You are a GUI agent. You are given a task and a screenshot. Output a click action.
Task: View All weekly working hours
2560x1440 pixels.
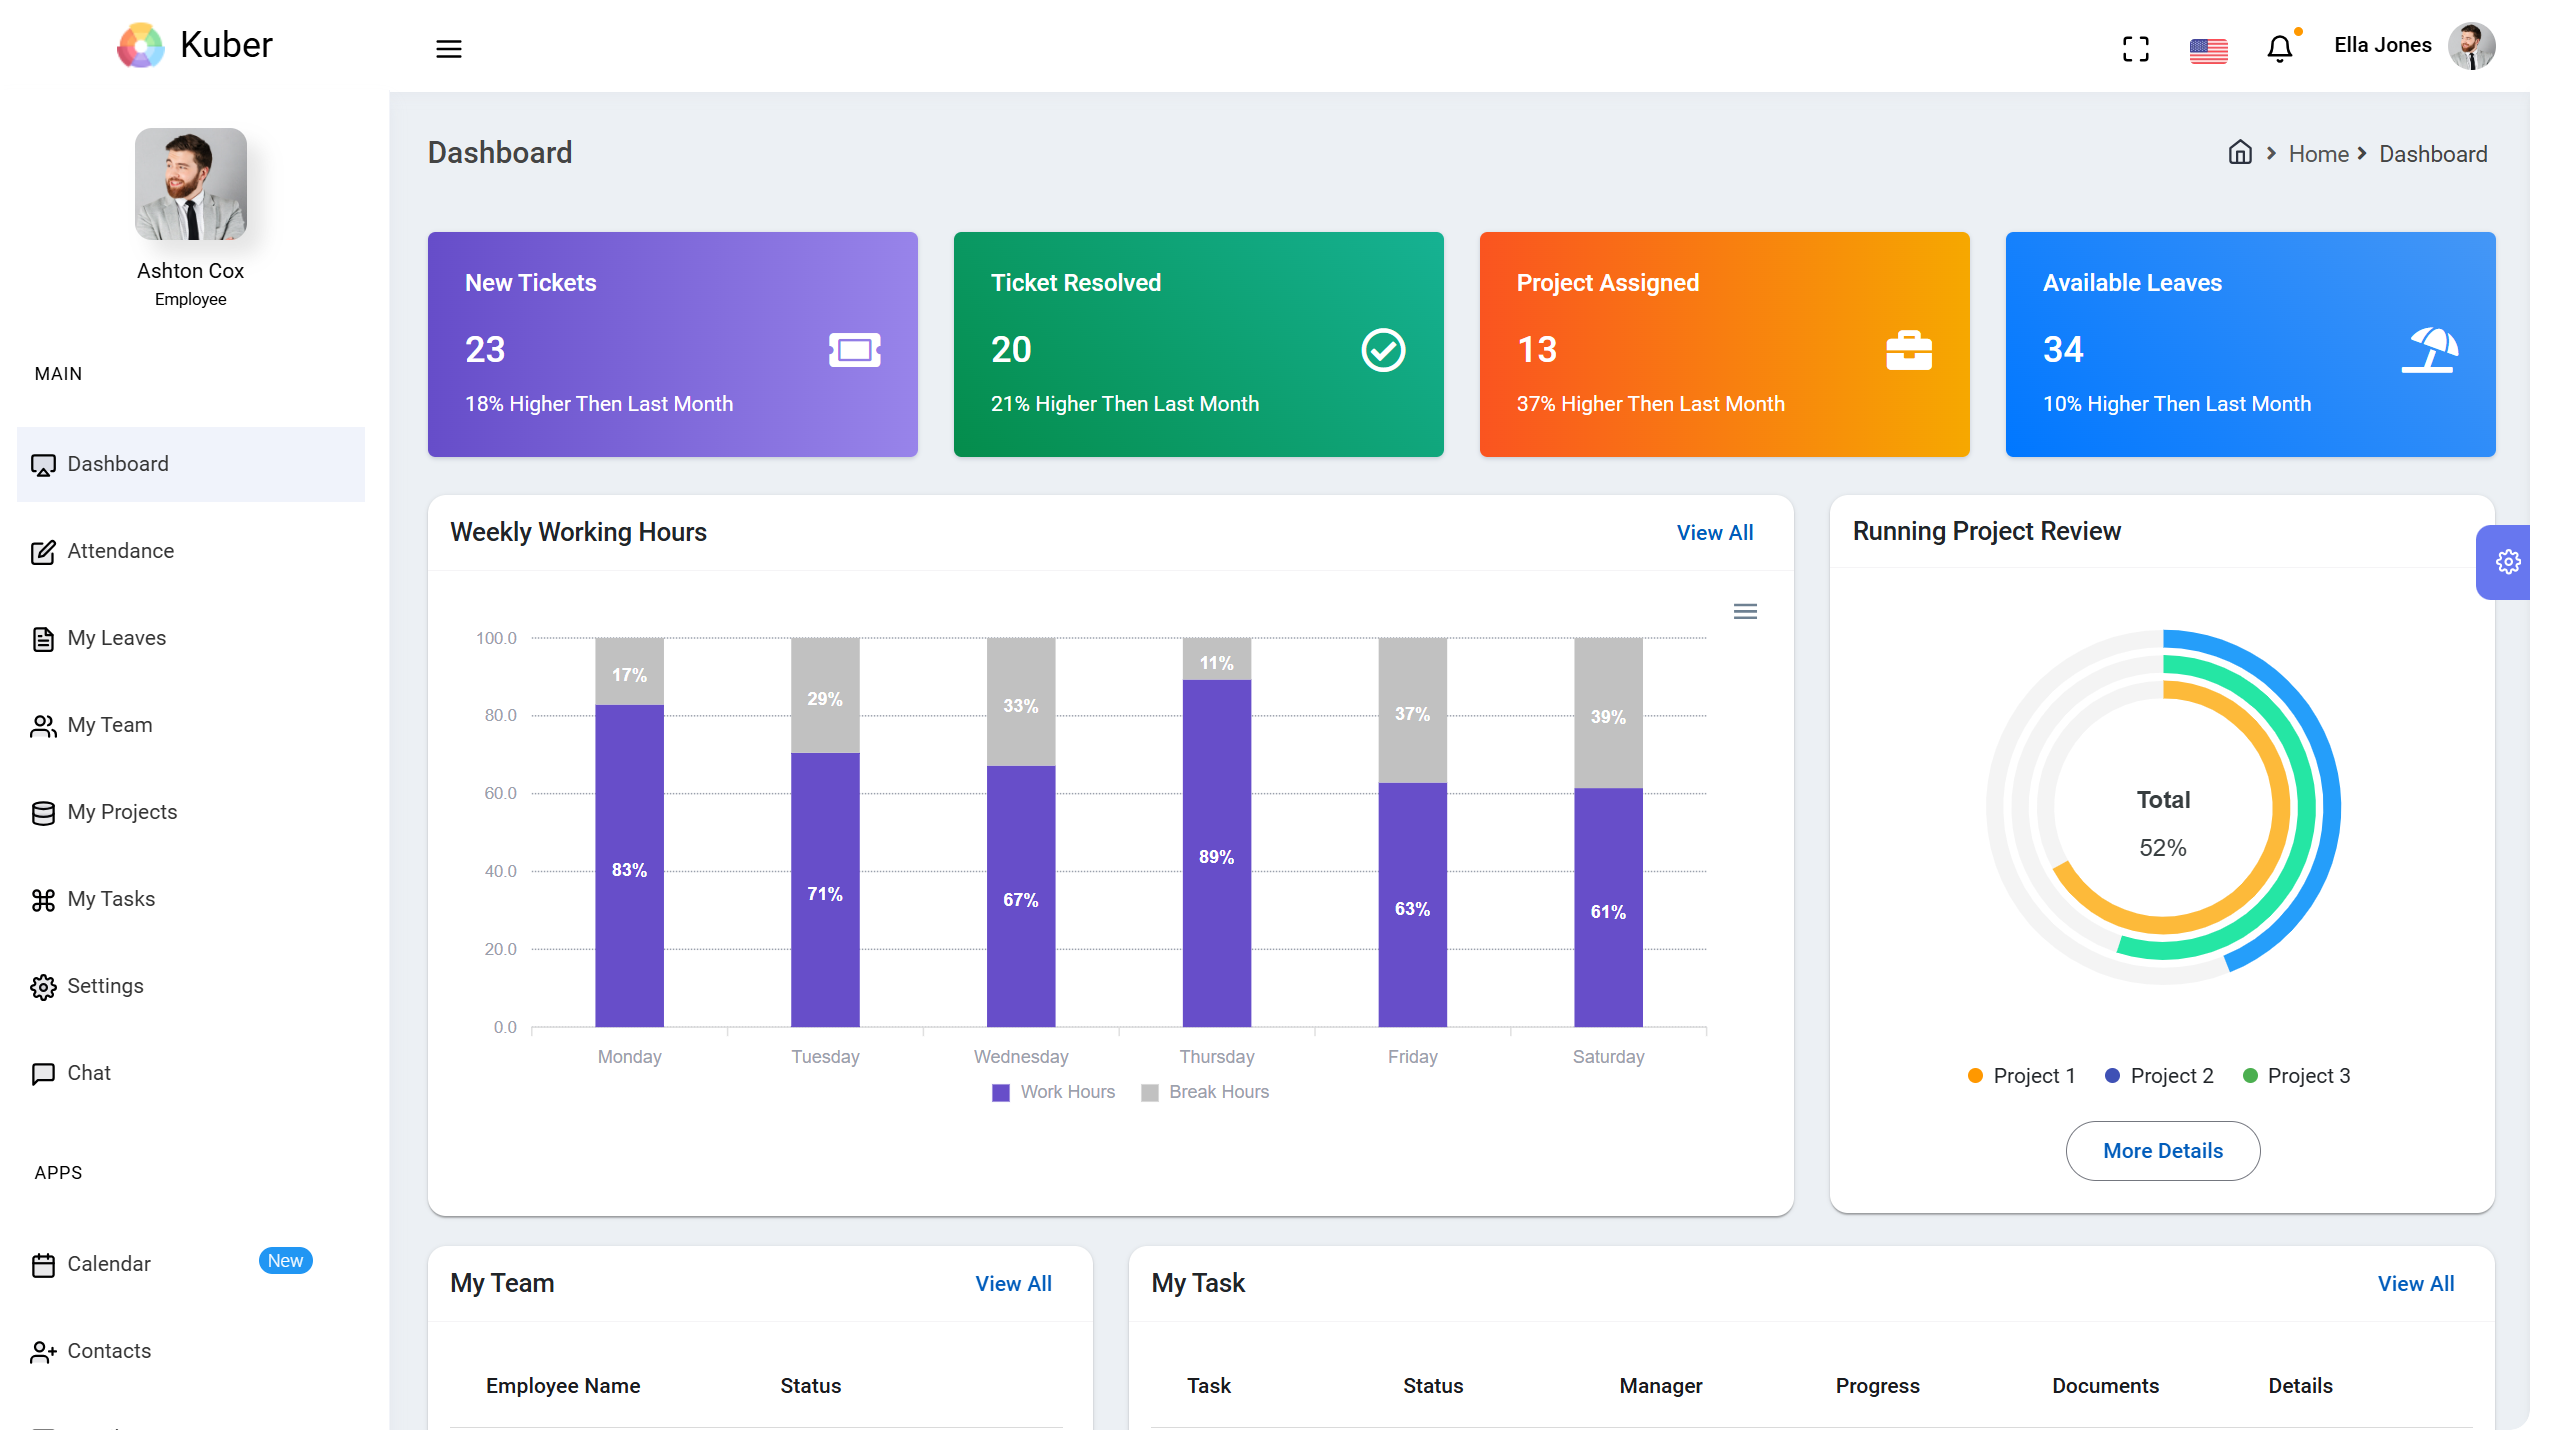point(1714,532)
